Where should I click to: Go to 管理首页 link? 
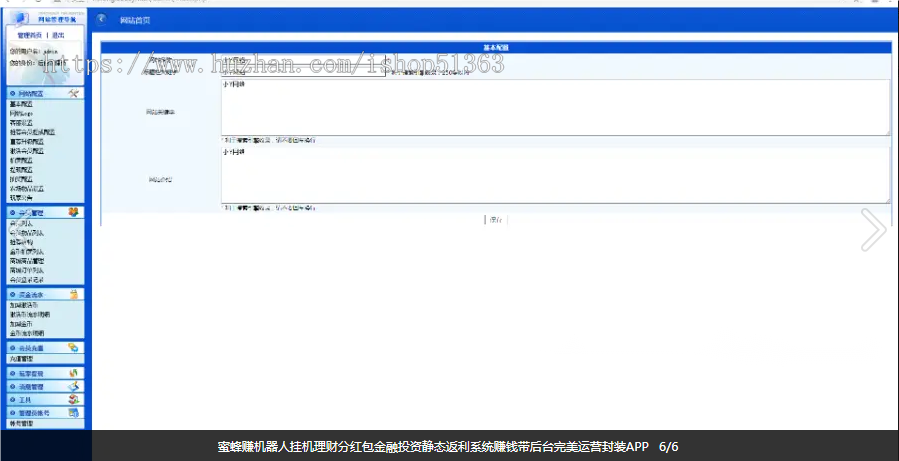pyautogui.click(x=29, y=36)
